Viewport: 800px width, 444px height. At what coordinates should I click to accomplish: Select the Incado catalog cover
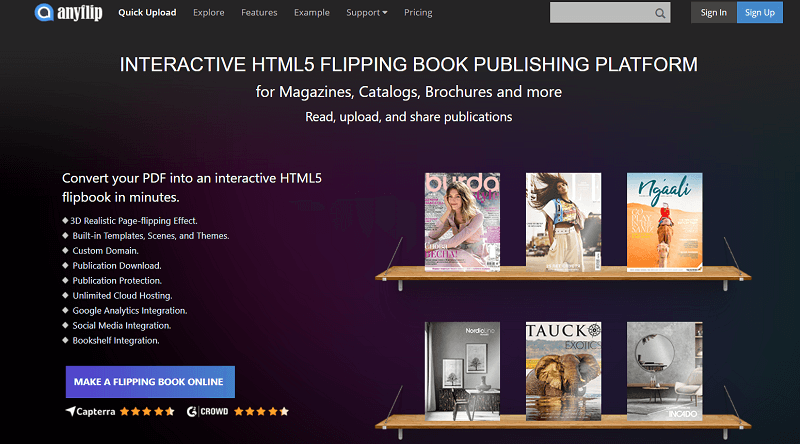[664, 368]
